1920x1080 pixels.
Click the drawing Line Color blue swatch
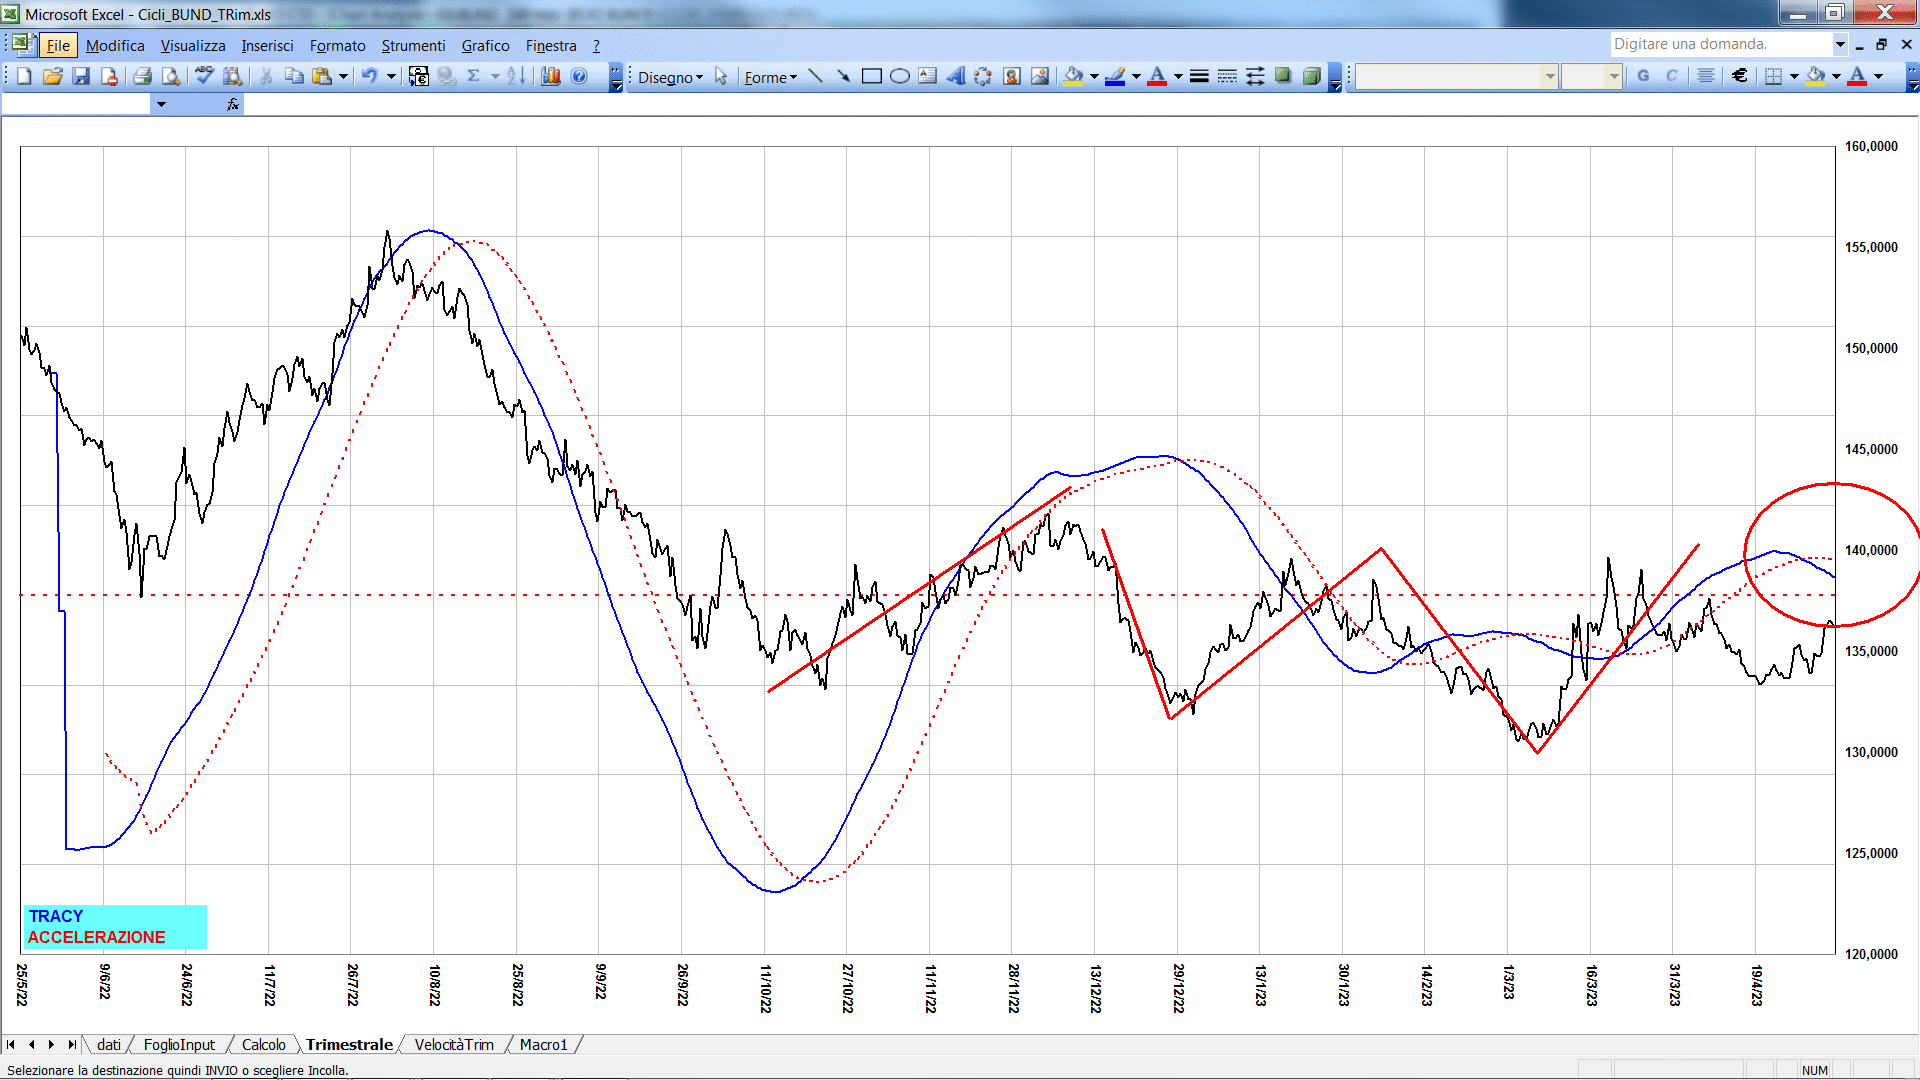(x=1115, y=76)
